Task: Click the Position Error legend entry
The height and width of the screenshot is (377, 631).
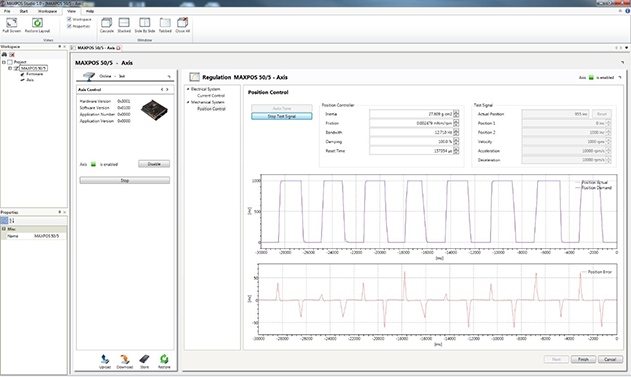Action: 597,272
